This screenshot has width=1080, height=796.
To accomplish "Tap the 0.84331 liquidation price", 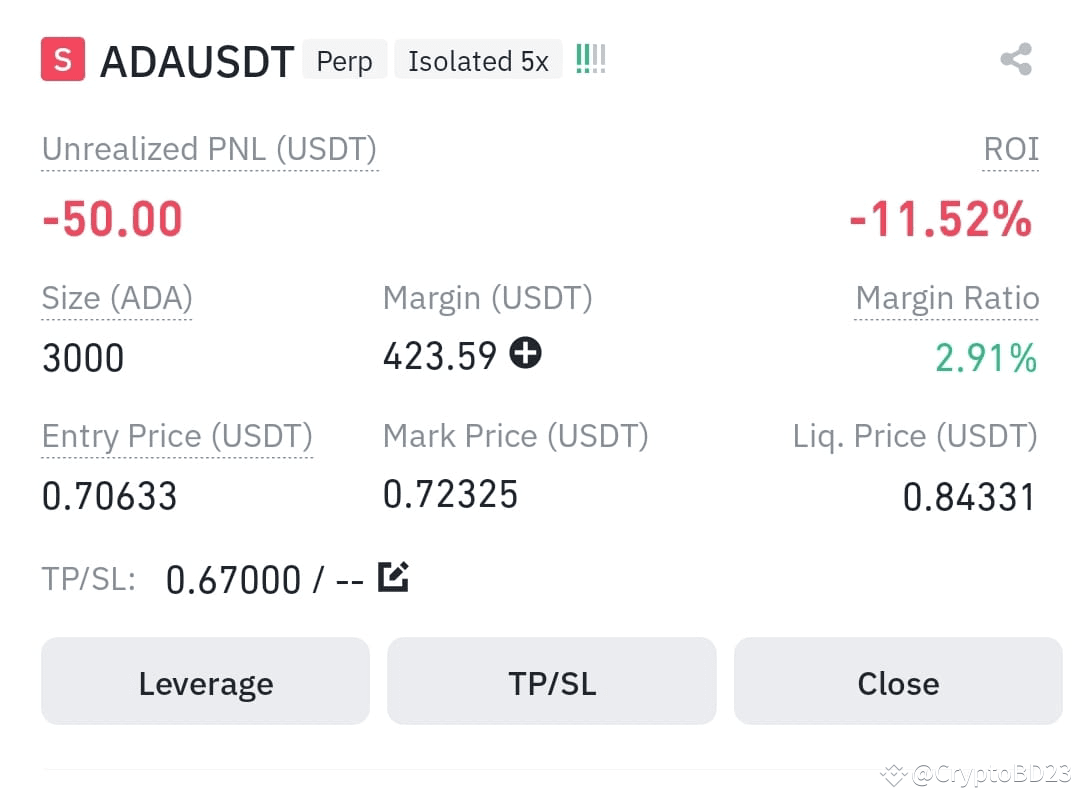I will (x=968, y=497).
